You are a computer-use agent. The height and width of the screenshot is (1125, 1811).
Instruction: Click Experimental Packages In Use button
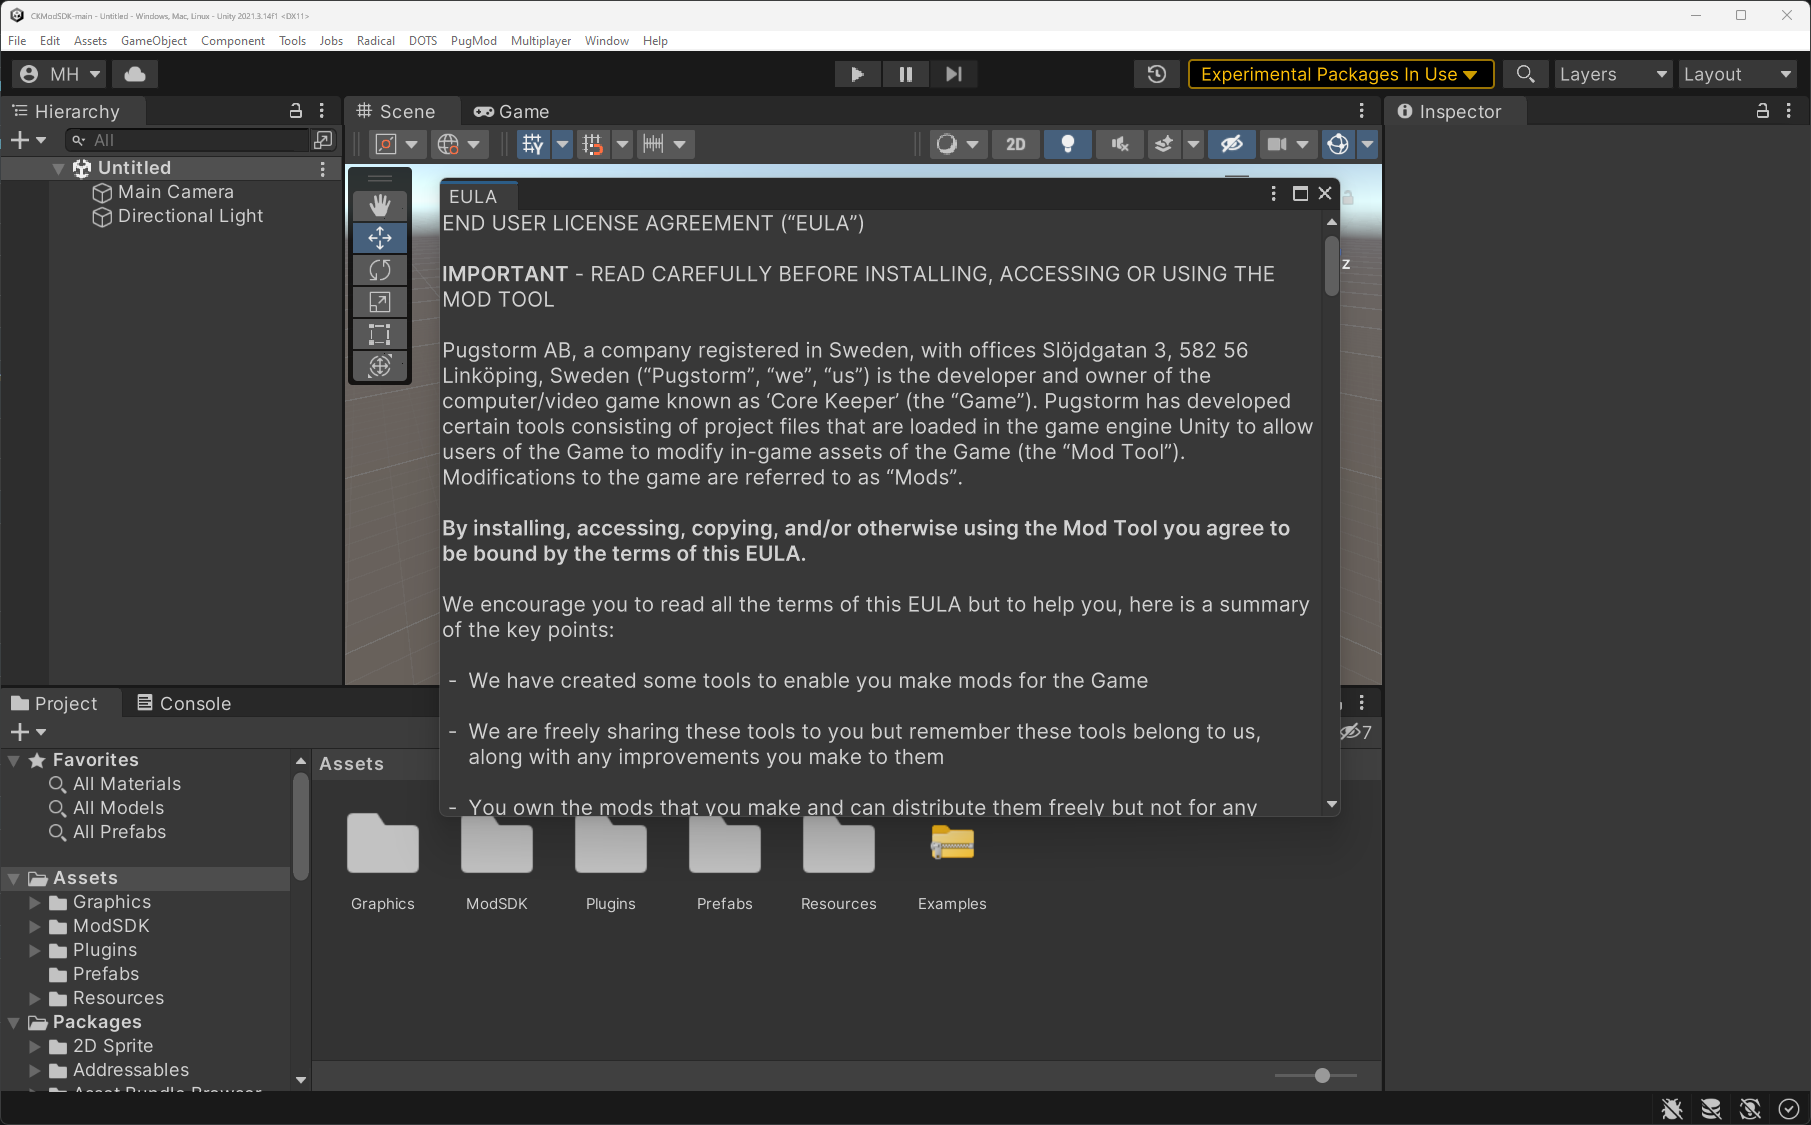[1339, 74]
